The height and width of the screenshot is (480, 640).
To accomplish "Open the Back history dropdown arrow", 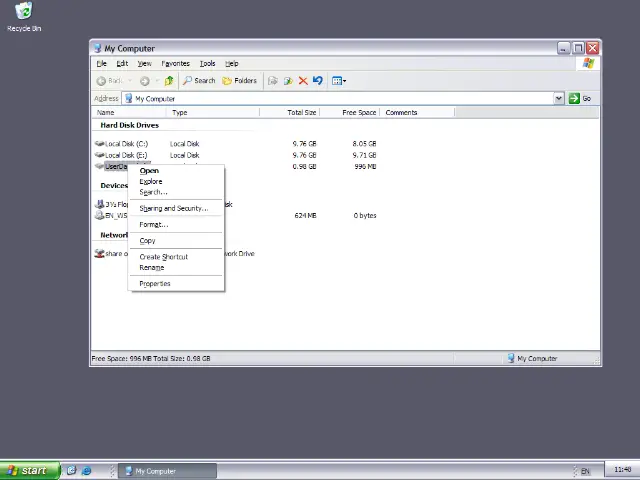I will [130, 81].
